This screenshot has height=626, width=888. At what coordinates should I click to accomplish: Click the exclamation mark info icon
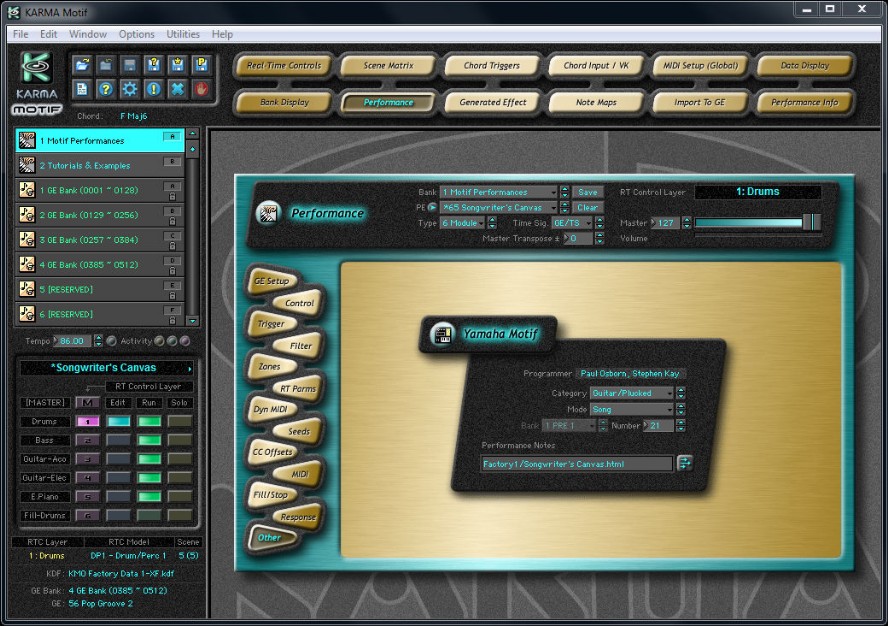153,89
